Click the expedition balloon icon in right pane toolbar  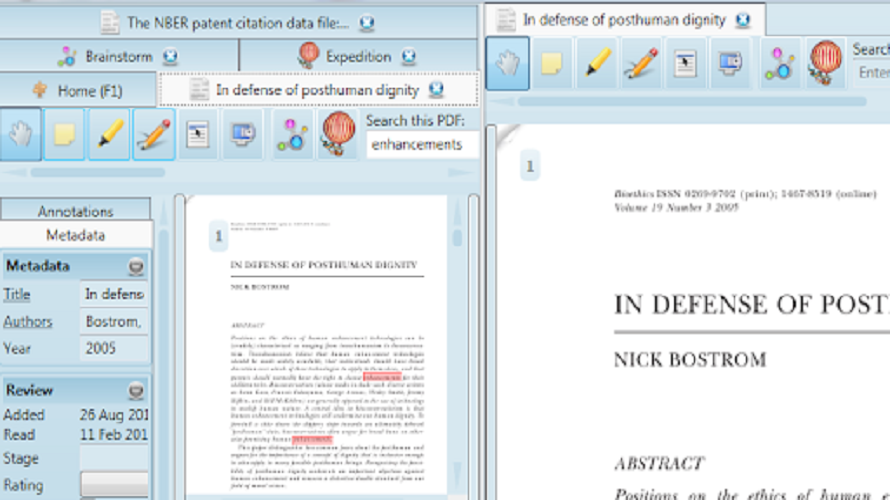tap(825, 63)
